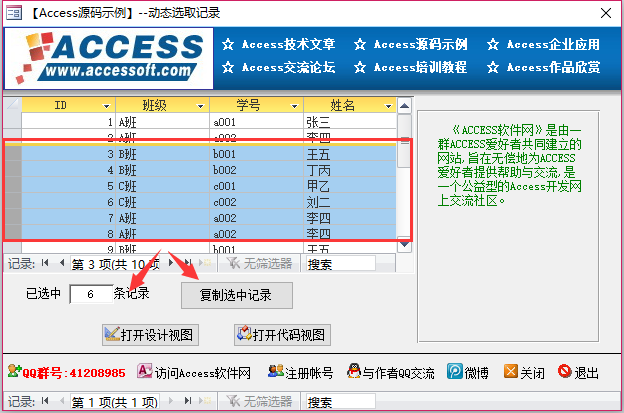Screen dimensions: 624x413
Task: Click the QQ群号 41208985 link
Action: click(66, 372)
